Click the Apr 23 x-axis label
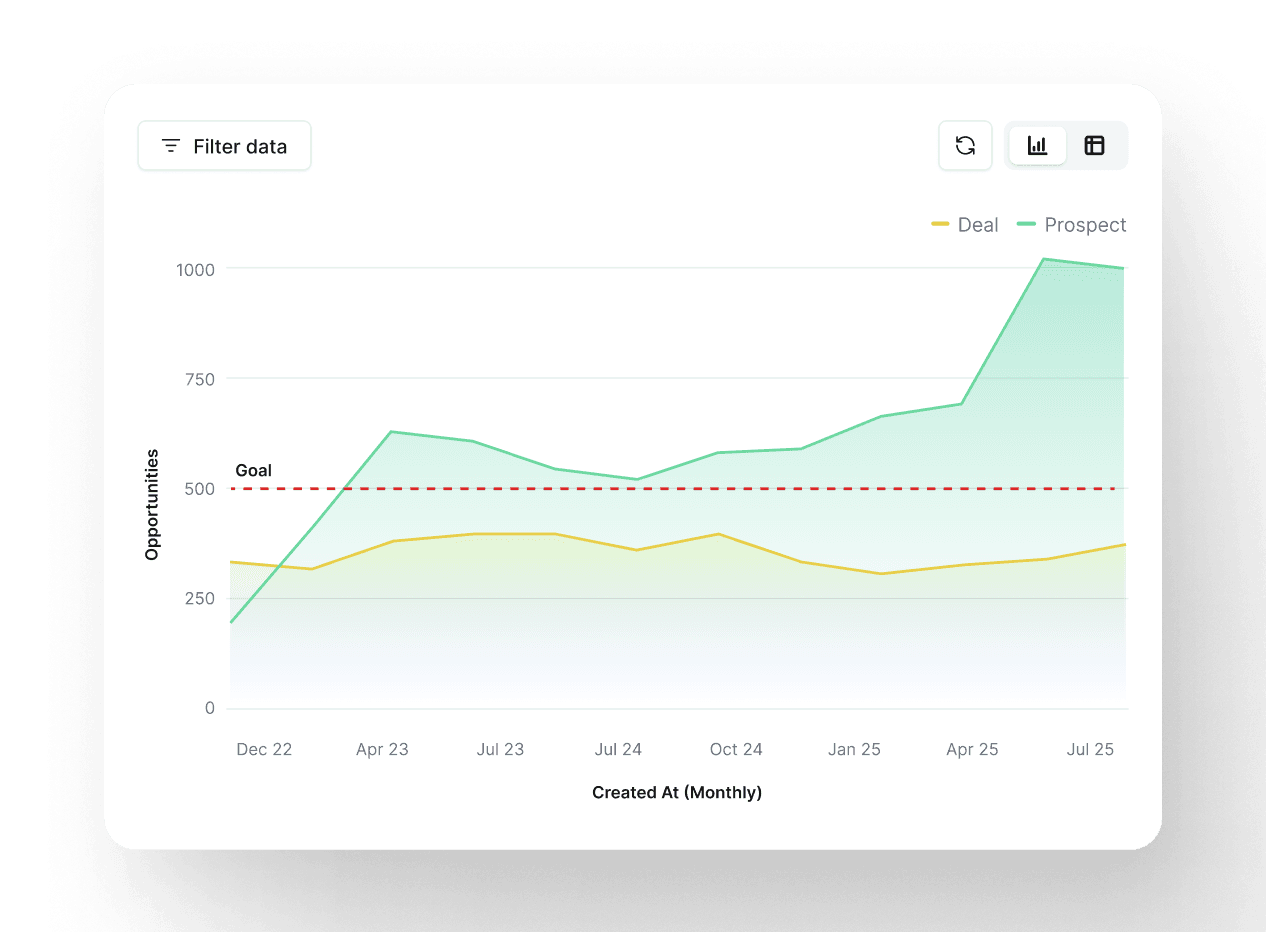Viewport: 1266px width, 932px height. [x=382, y=750]
